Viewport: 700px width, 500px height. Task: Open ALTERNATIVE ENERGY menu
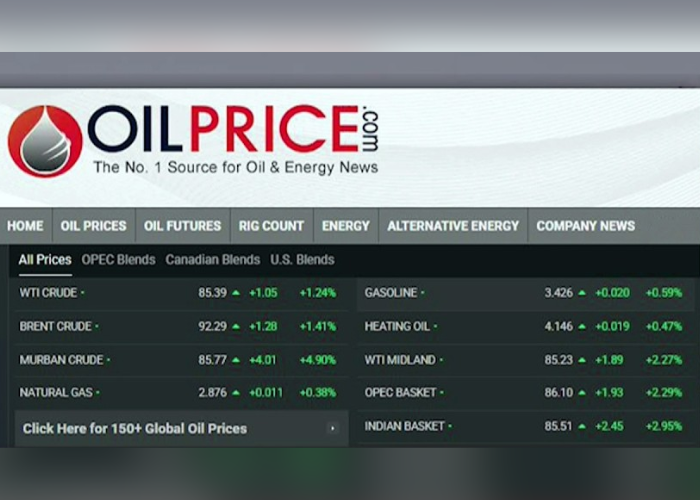pyautogui.click(x=453, y=226)
